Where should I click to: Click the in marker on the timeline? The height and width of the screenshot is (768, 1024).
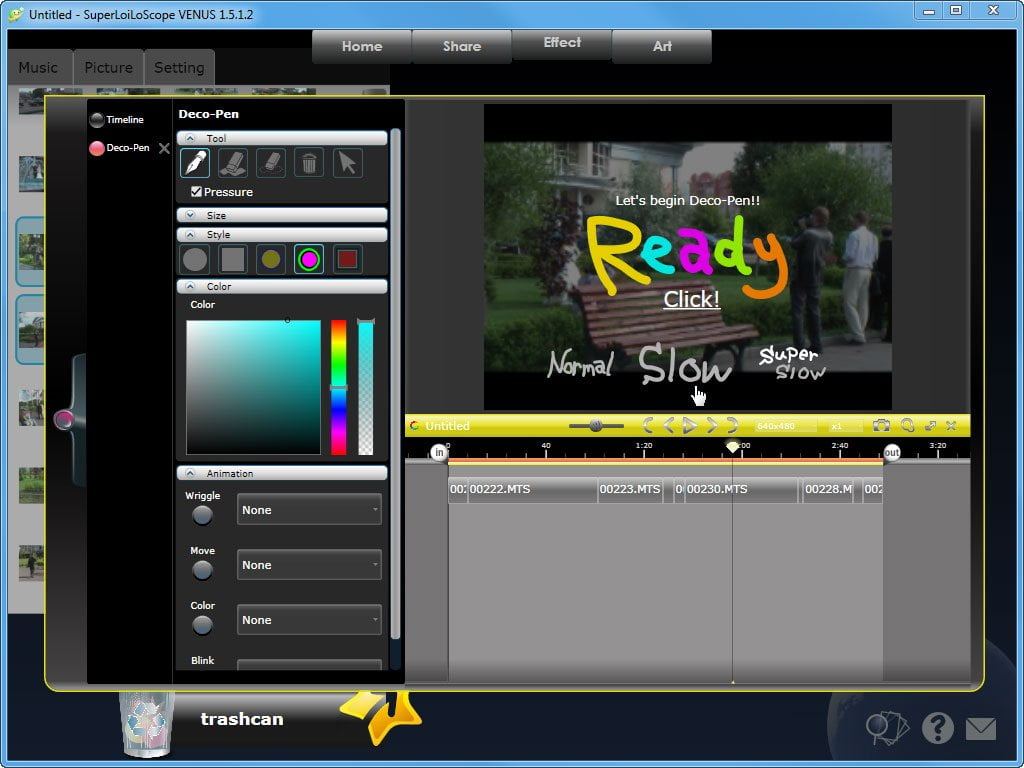coord(439,452)
